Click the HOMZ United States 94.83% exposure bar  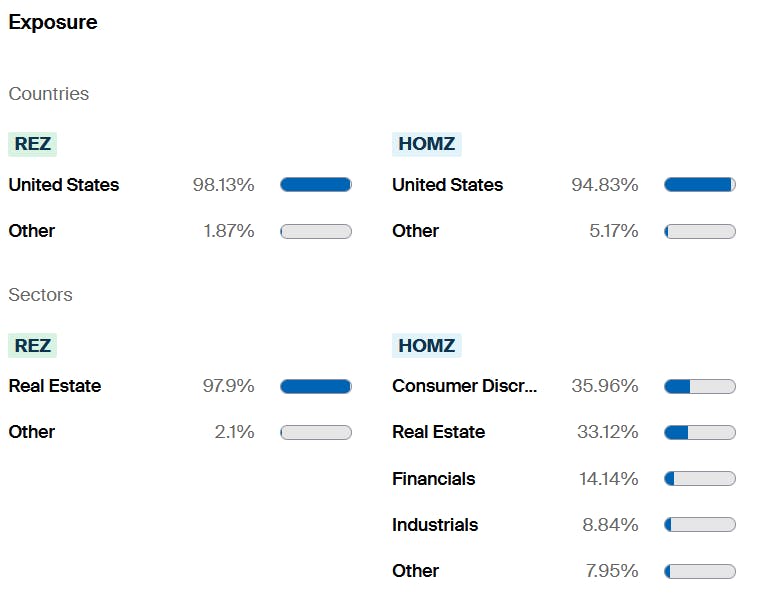pyautogui.click(x=700, y=185)
